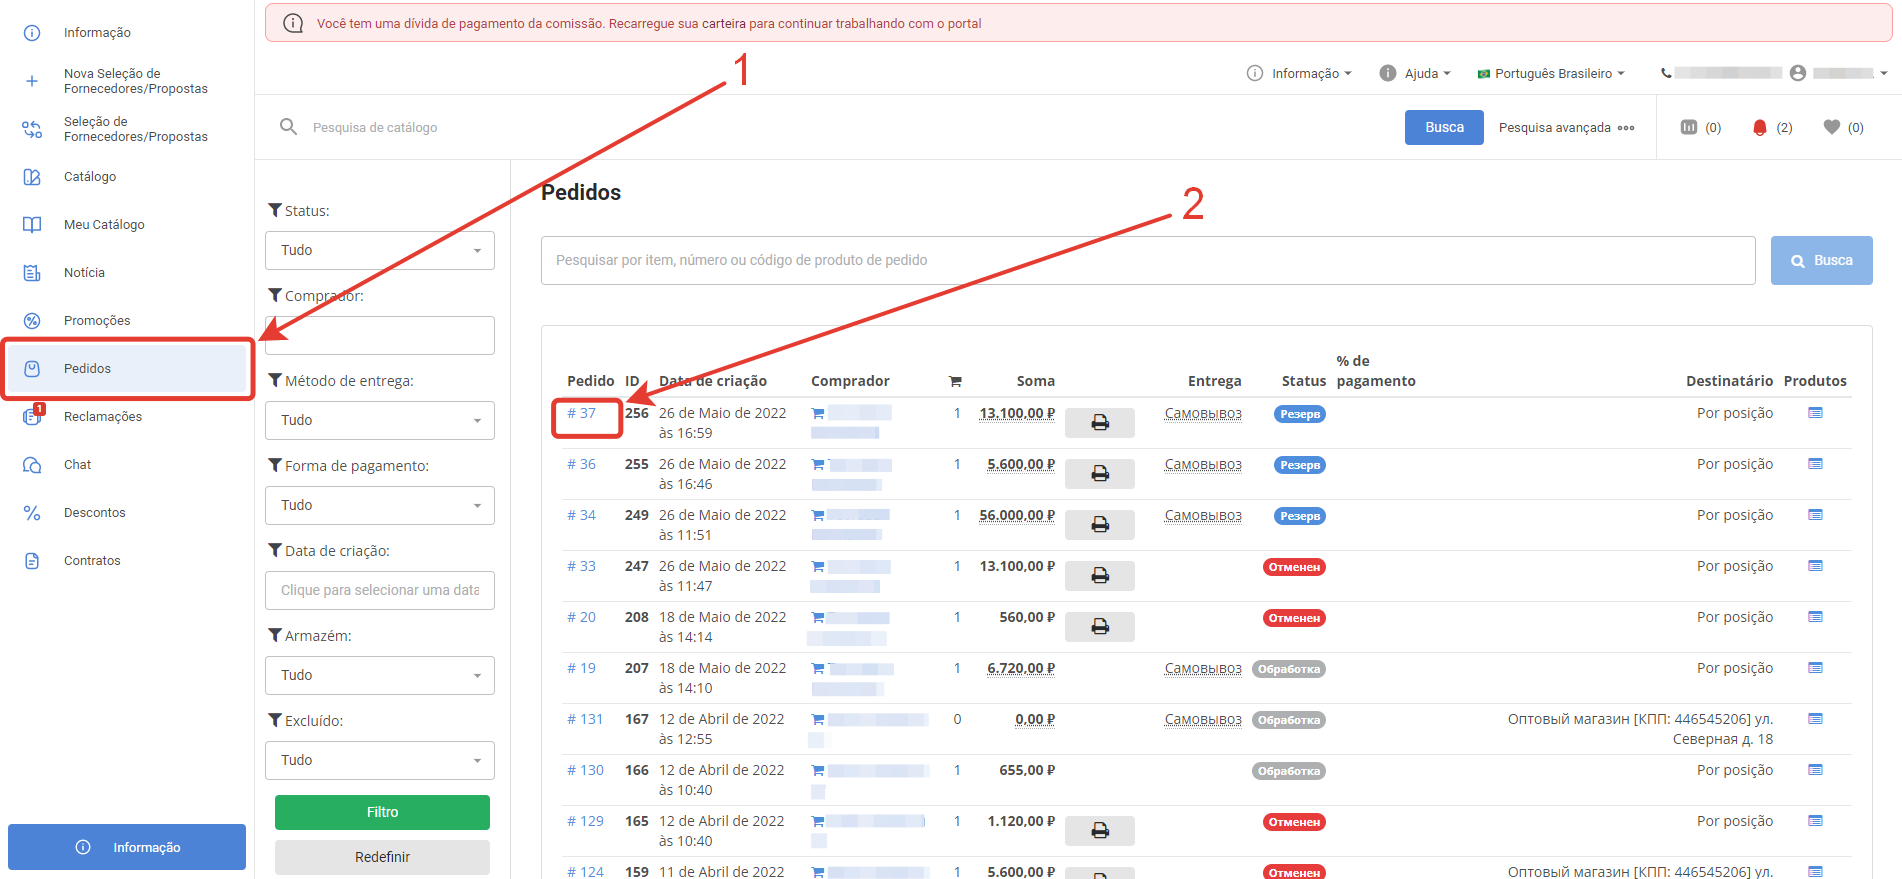The width and height of the screenshot is (1902, 879).
Task: Click the green Filtro button
Action: (382, 812)
